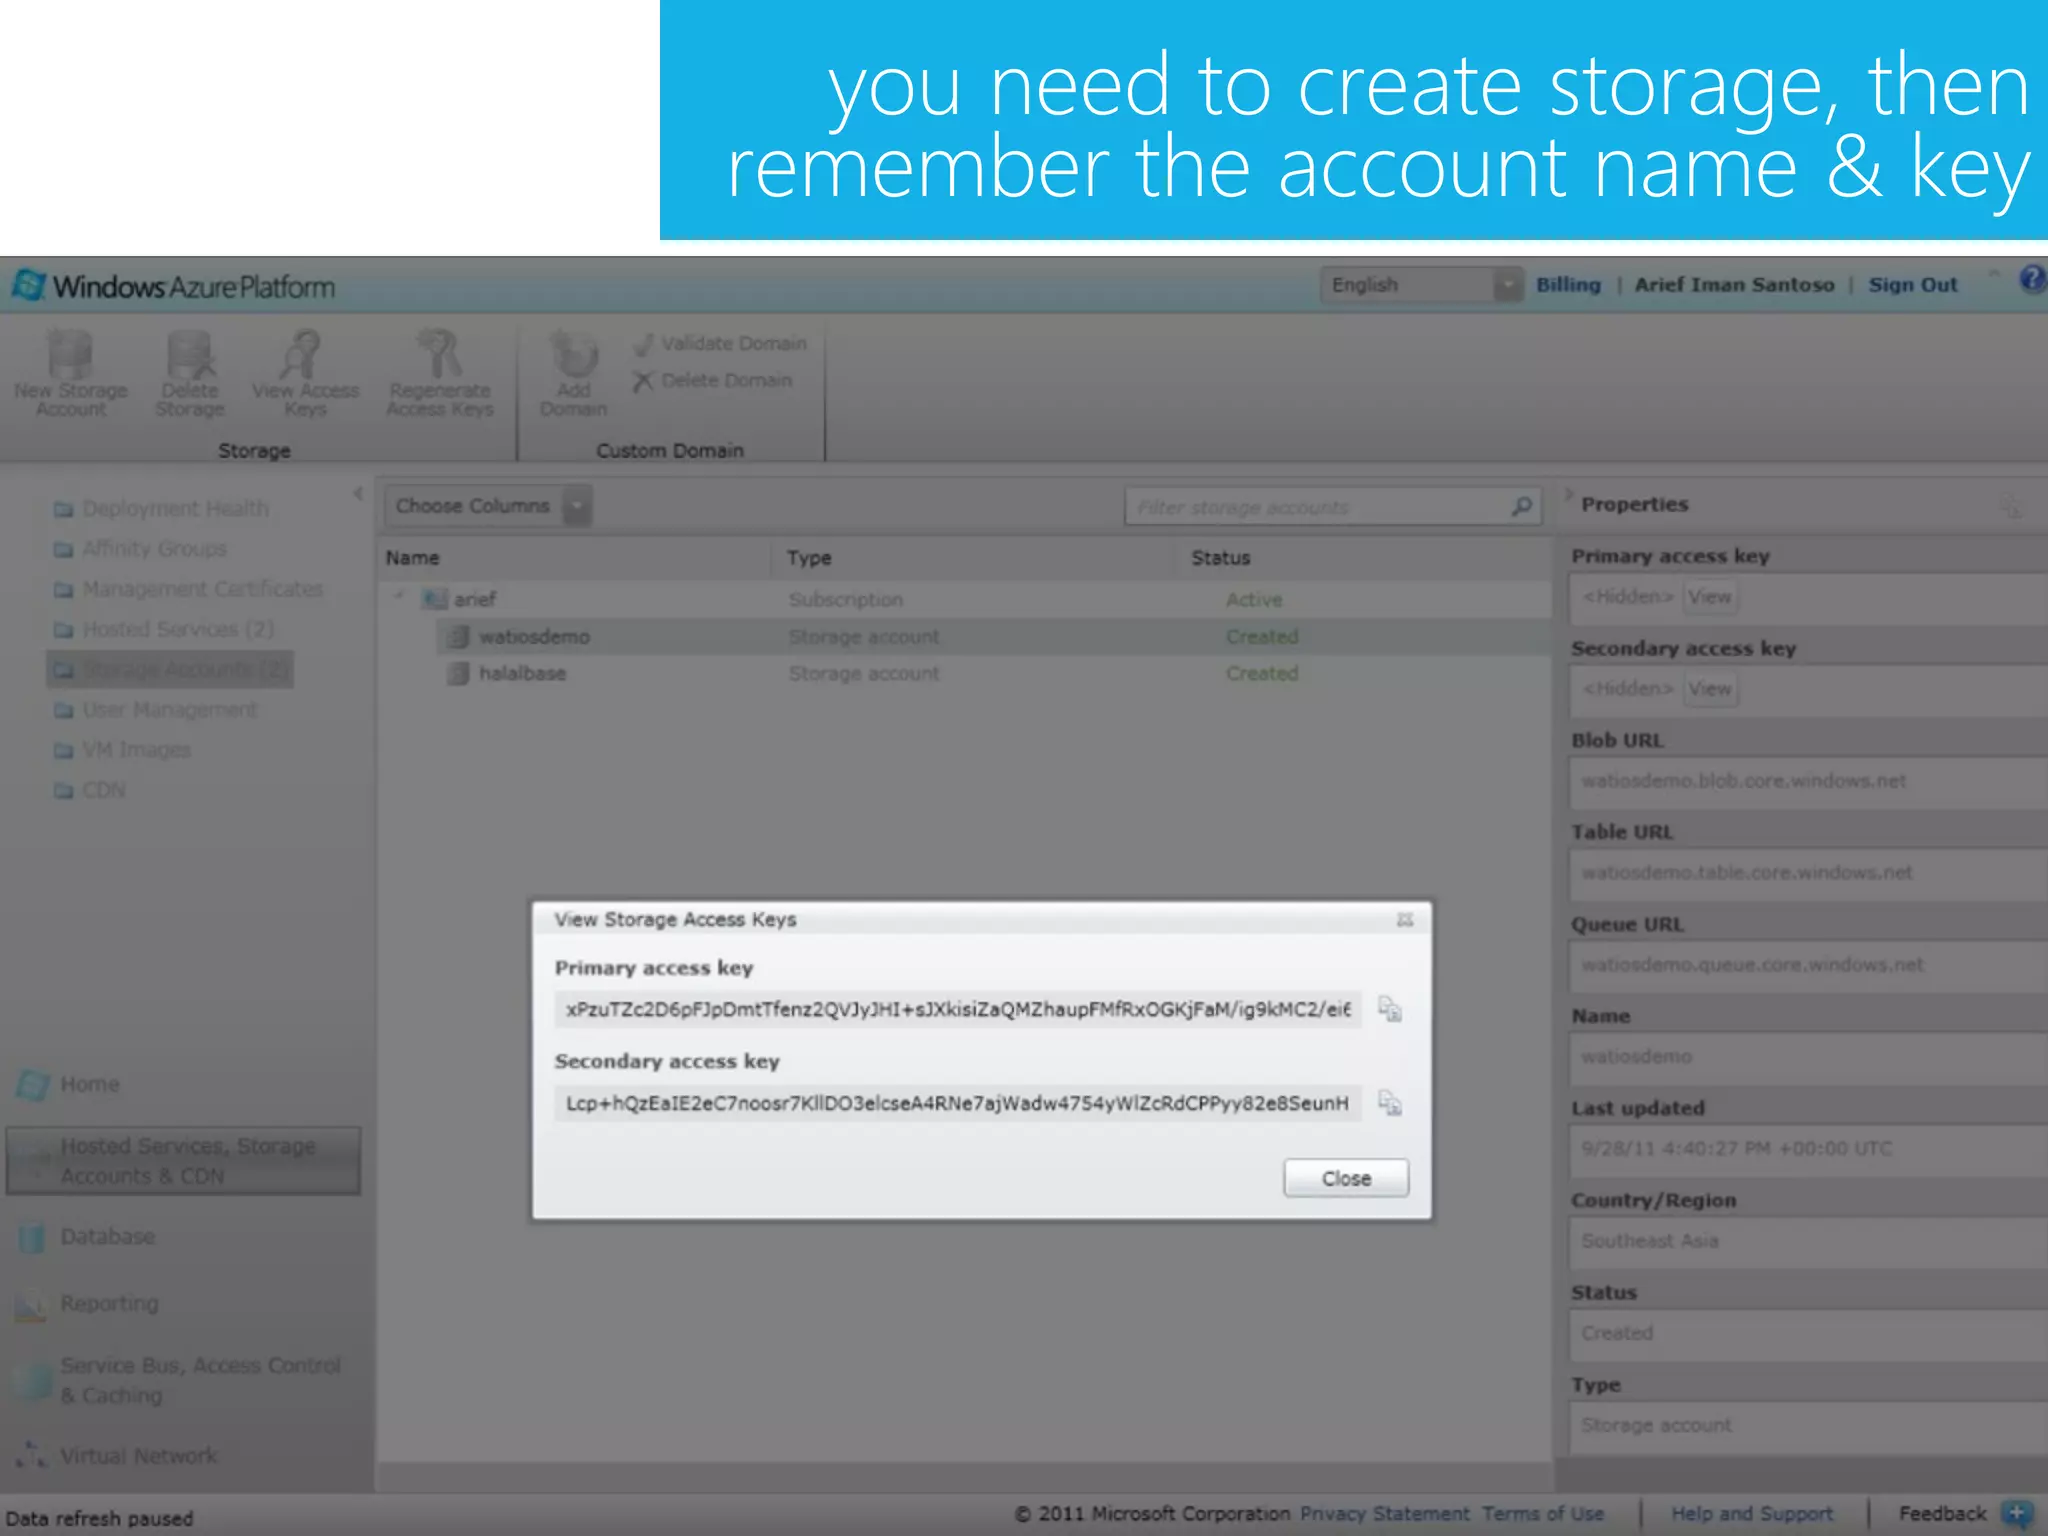
Task: Open the Terms of Use link
Action: tap(1543, 1514)
